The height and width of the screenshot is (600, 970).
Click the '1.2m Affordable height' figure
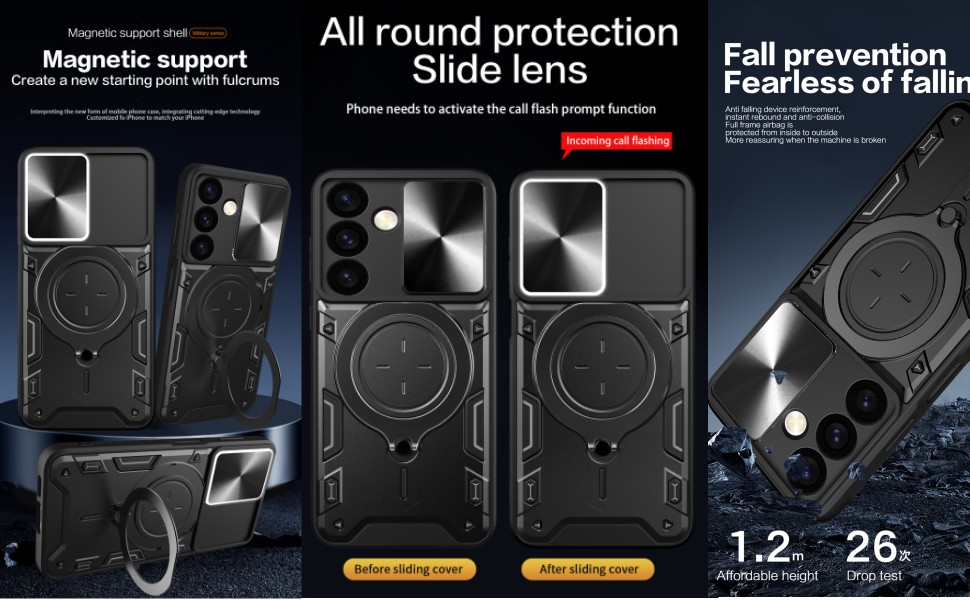point(767,555)
